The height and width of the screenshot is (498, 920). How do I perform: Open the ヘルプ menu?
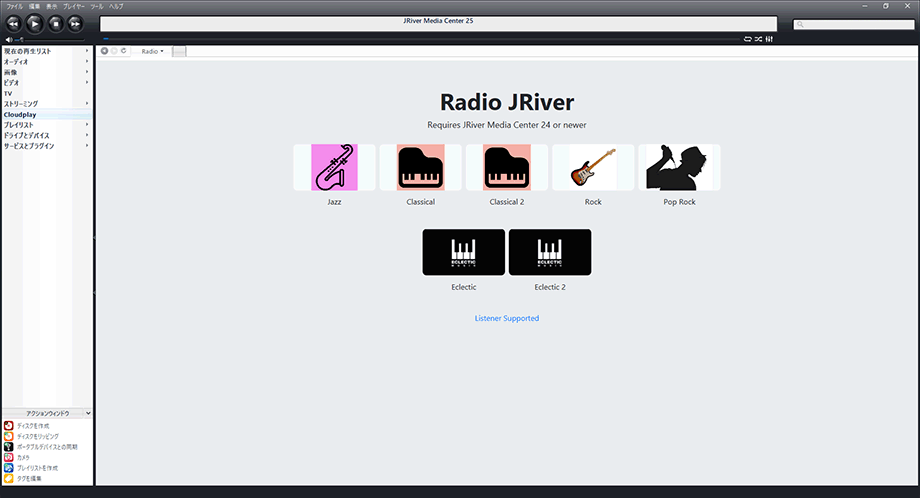pyautogui.click(x=116, y=6)
